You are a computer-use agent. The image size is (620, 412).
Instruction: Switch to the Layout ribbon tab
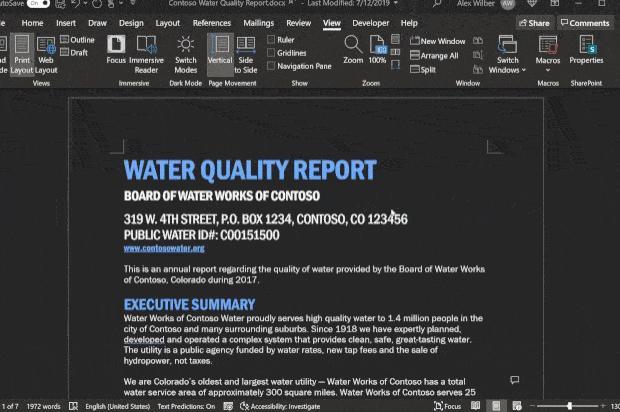pos(168,22)
